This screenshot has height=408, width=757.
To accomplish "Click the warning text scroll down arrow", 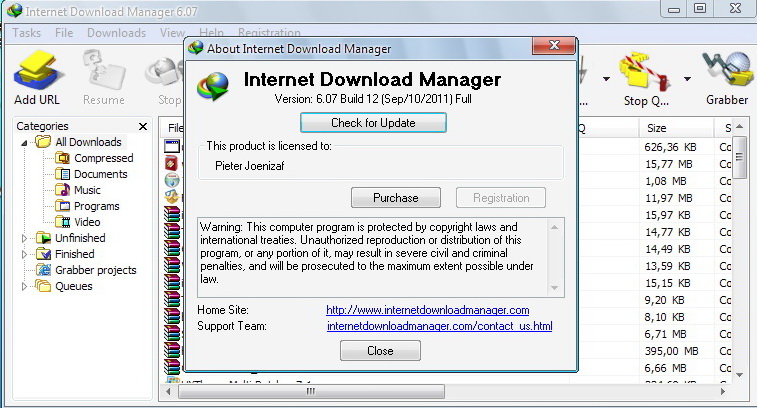I will pyautogui.click(x=554, y=288).
